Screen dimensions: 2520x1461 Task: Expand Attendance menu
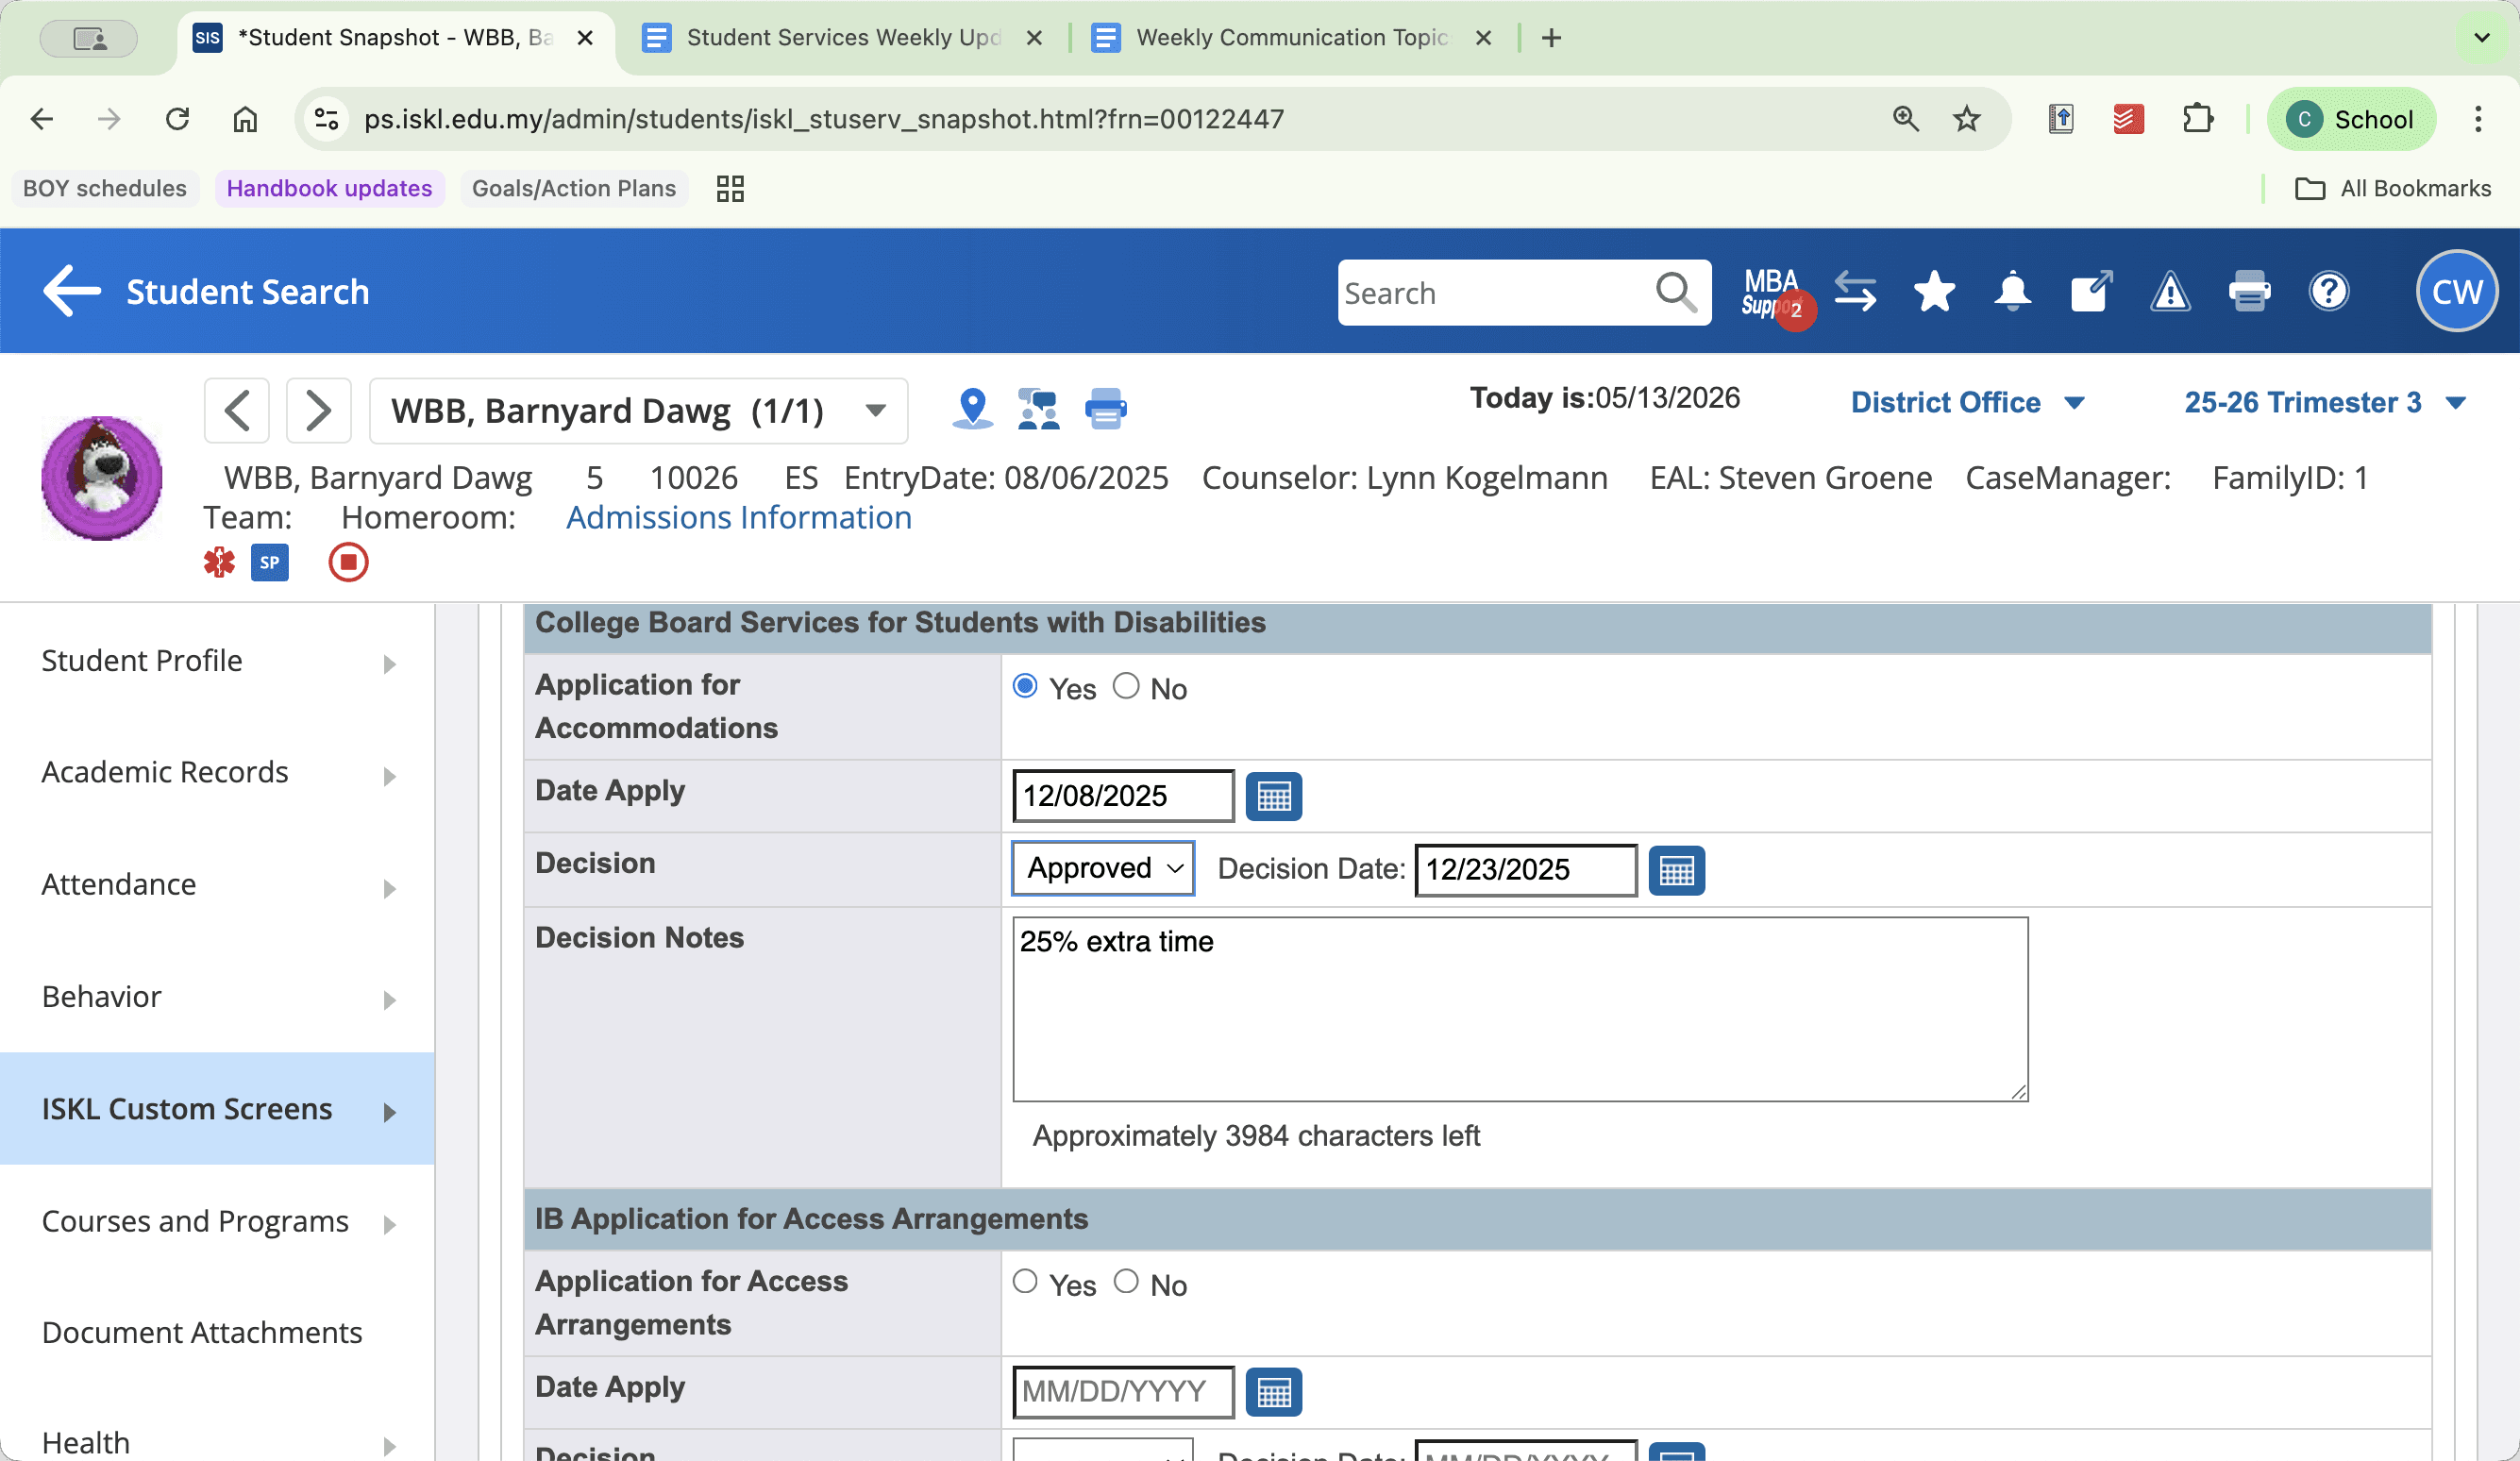[218, 885]
